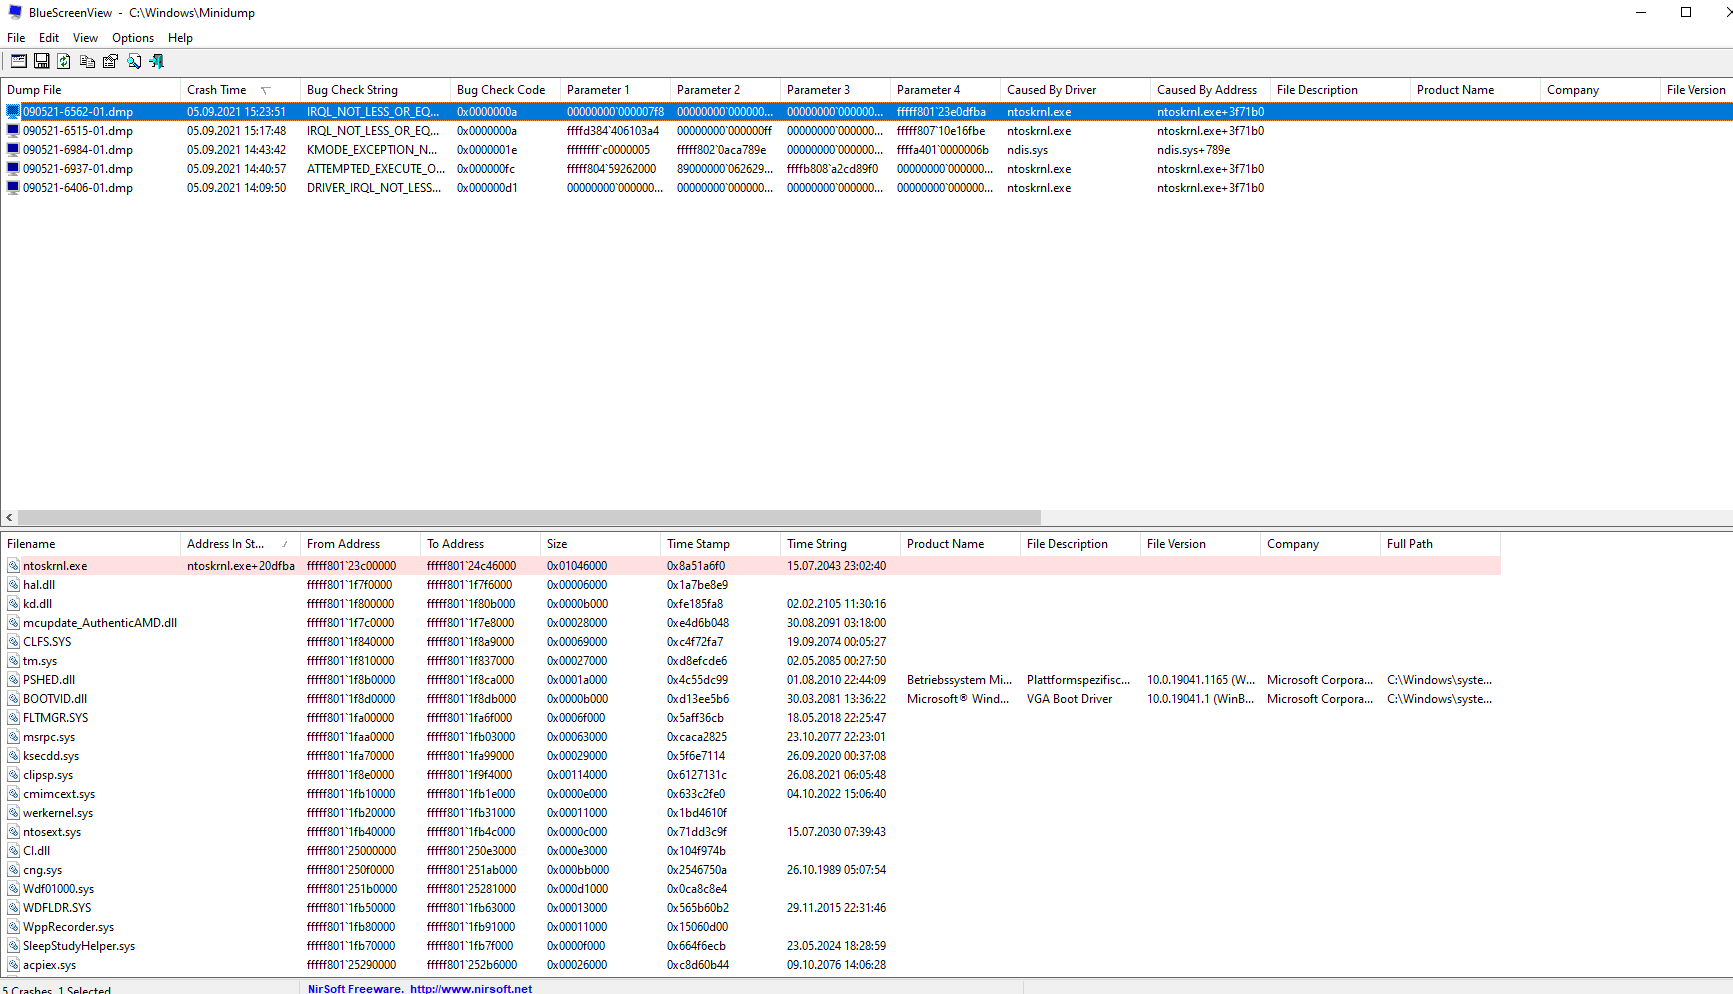
Task: Sort by the Address In Stack header
Action: [240, 544]
